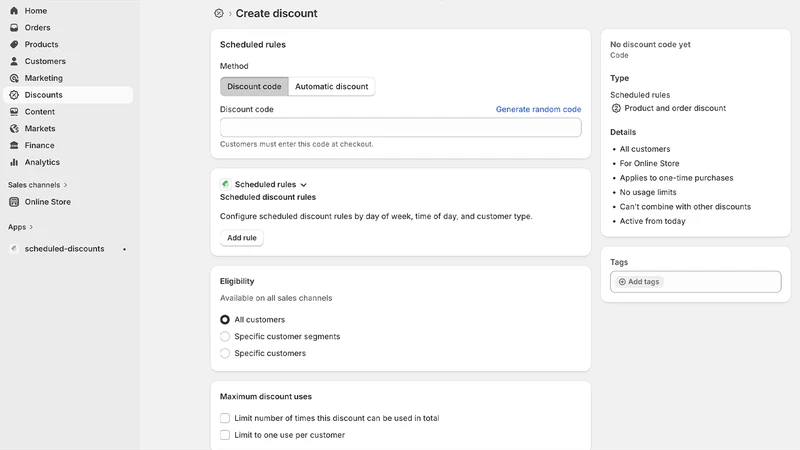
Task: Open the Orders menu item
Action: (68, 28)
